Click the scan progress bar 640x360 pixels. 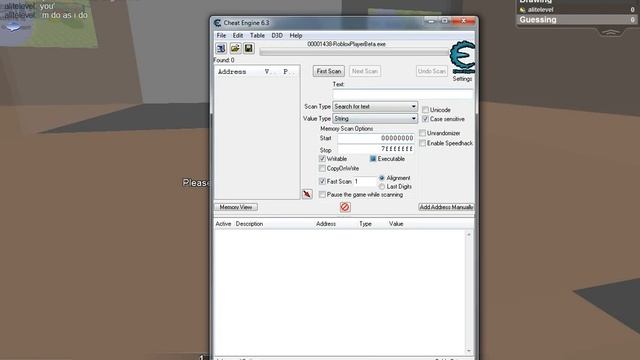pyautogui.click(x=354, y=52)
